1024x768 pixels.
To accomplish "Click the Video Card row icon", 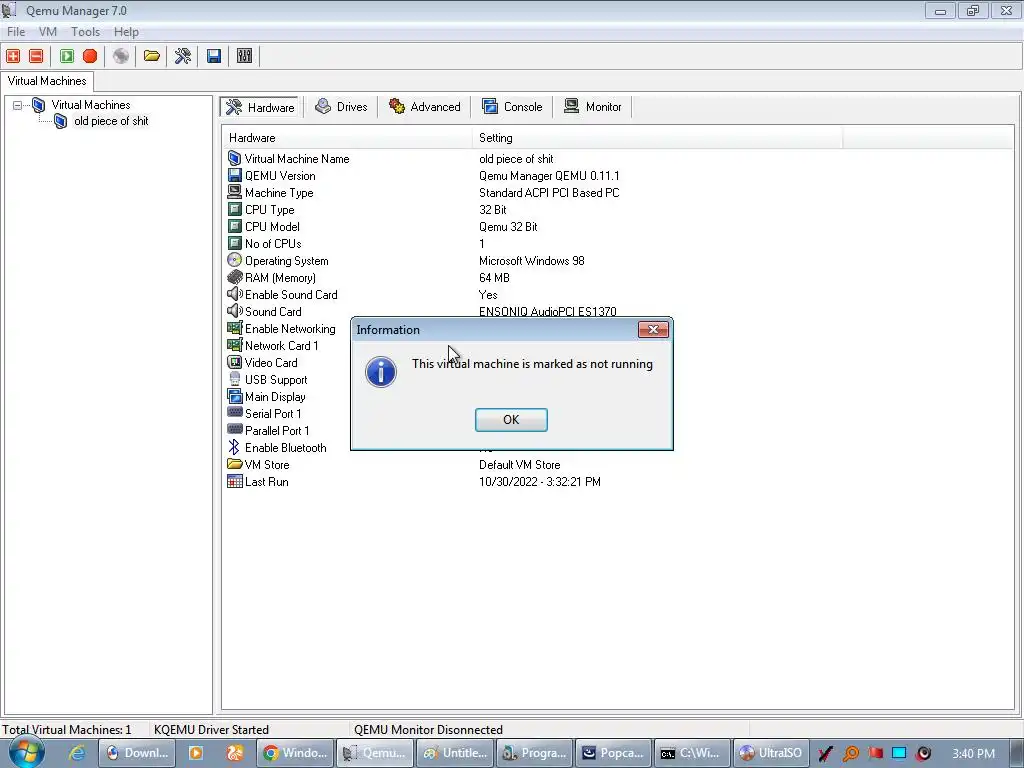I will click(x=234, y=362).
